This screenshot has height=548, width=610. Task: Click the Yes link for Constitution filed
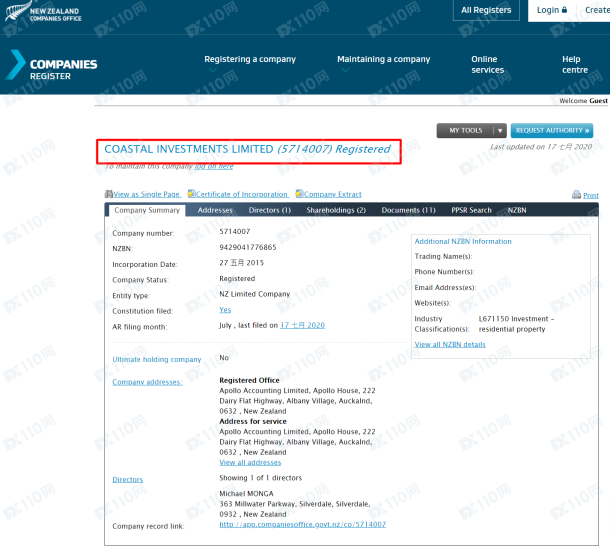click(225, 310)
